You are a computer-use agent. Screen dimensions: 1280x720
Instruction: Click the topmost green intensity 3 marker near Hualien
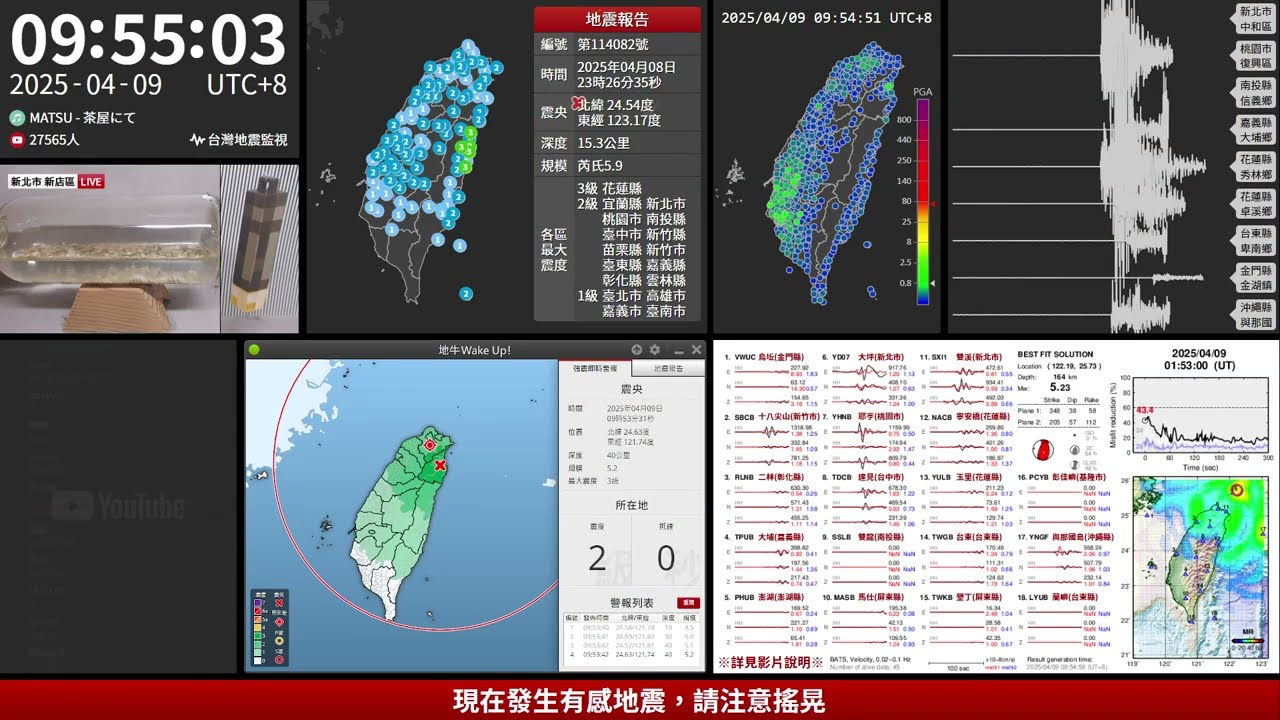471,130
